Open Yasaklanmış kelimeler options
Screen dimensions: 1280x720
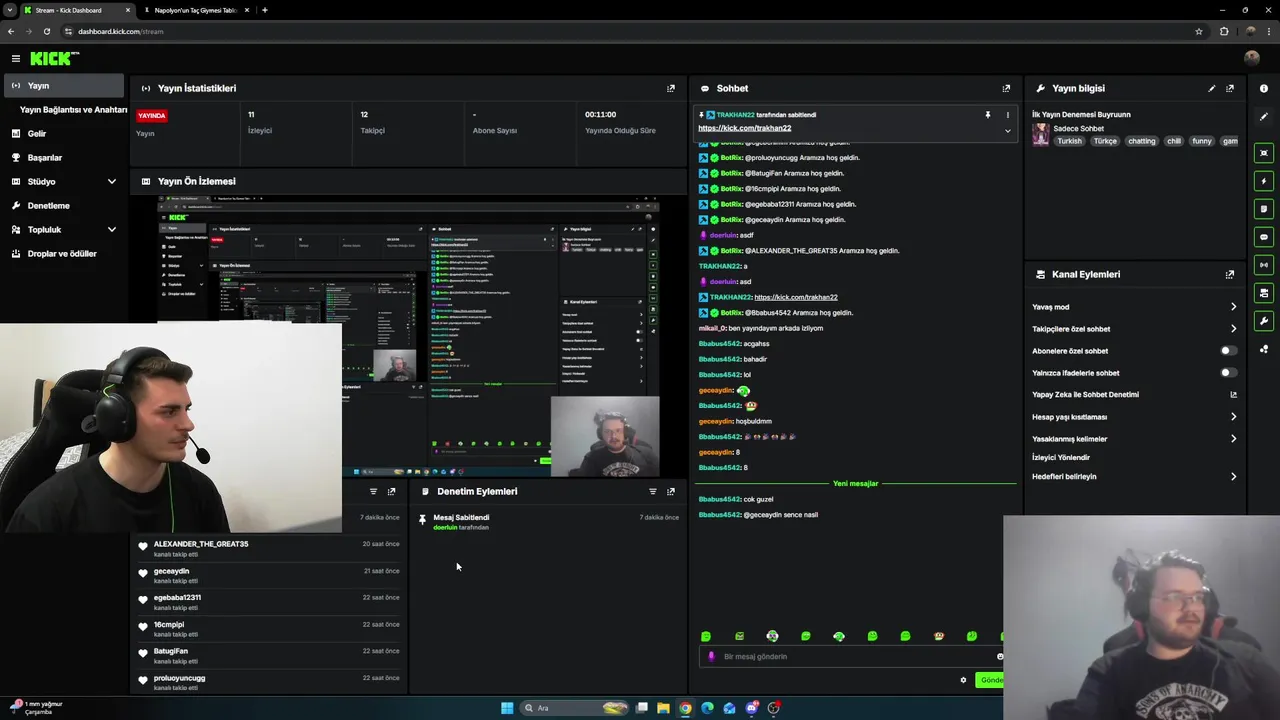click(1134, 439)
